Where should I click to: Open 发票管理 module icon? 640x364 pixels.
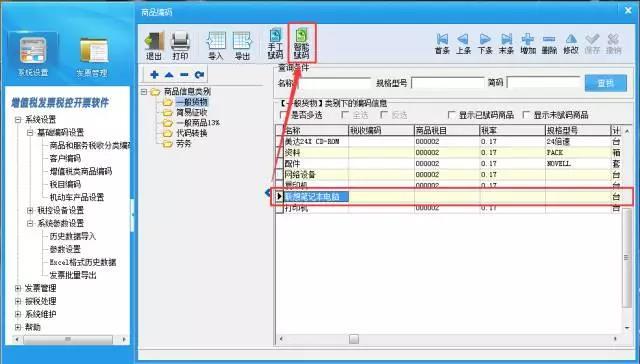[92, 58]
